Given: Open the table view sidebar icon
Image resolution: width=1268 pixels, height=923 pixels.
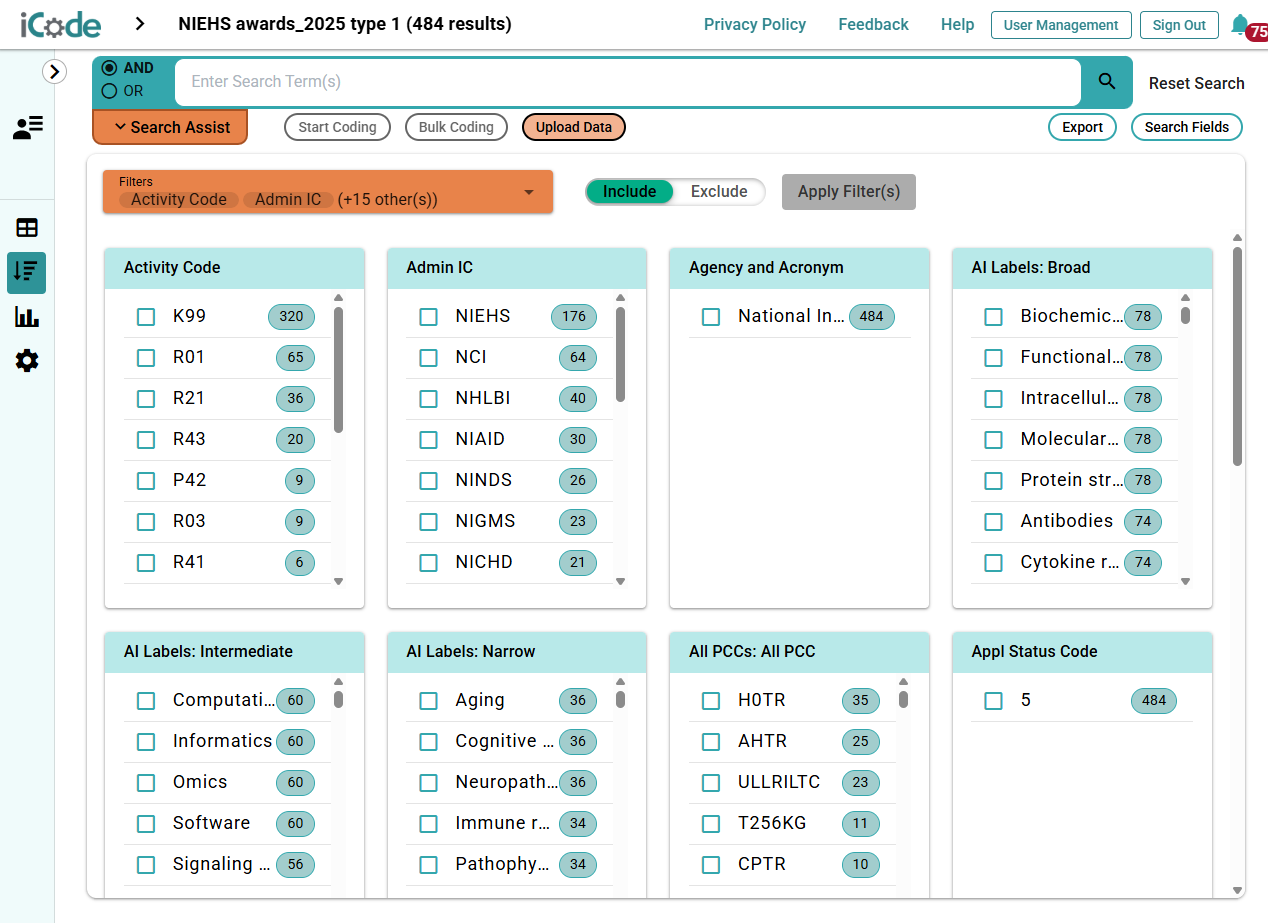Looking at the screenshot, I should 27,228.
